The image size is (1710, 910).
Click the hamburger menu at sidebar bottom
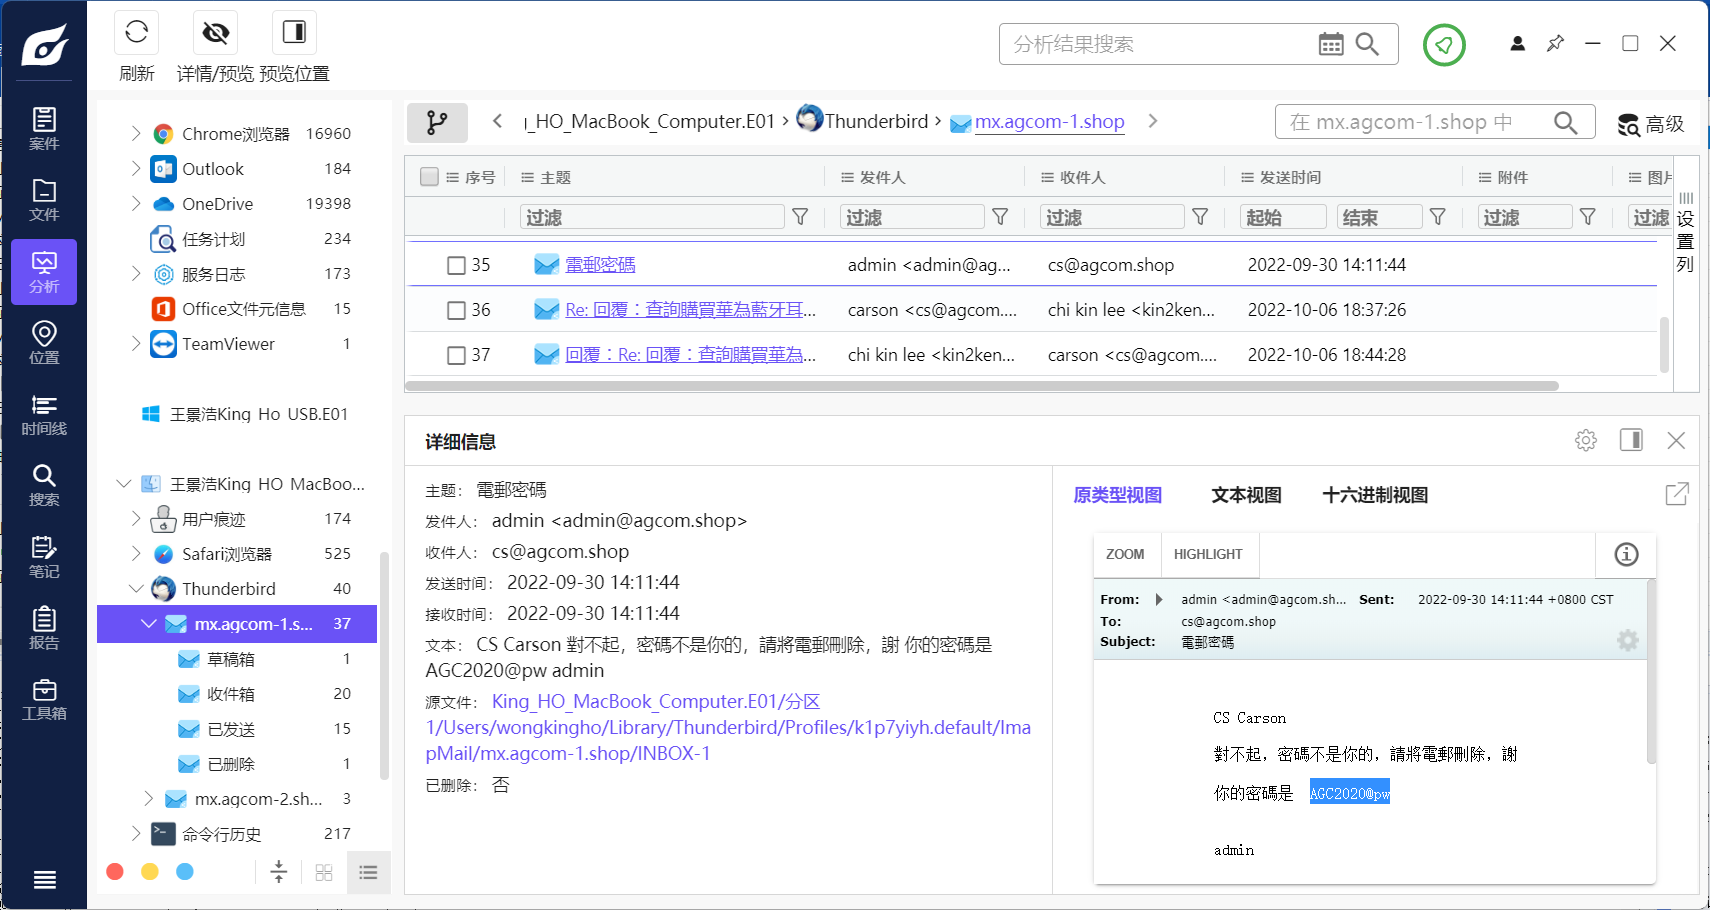click(x=44, y=880)
